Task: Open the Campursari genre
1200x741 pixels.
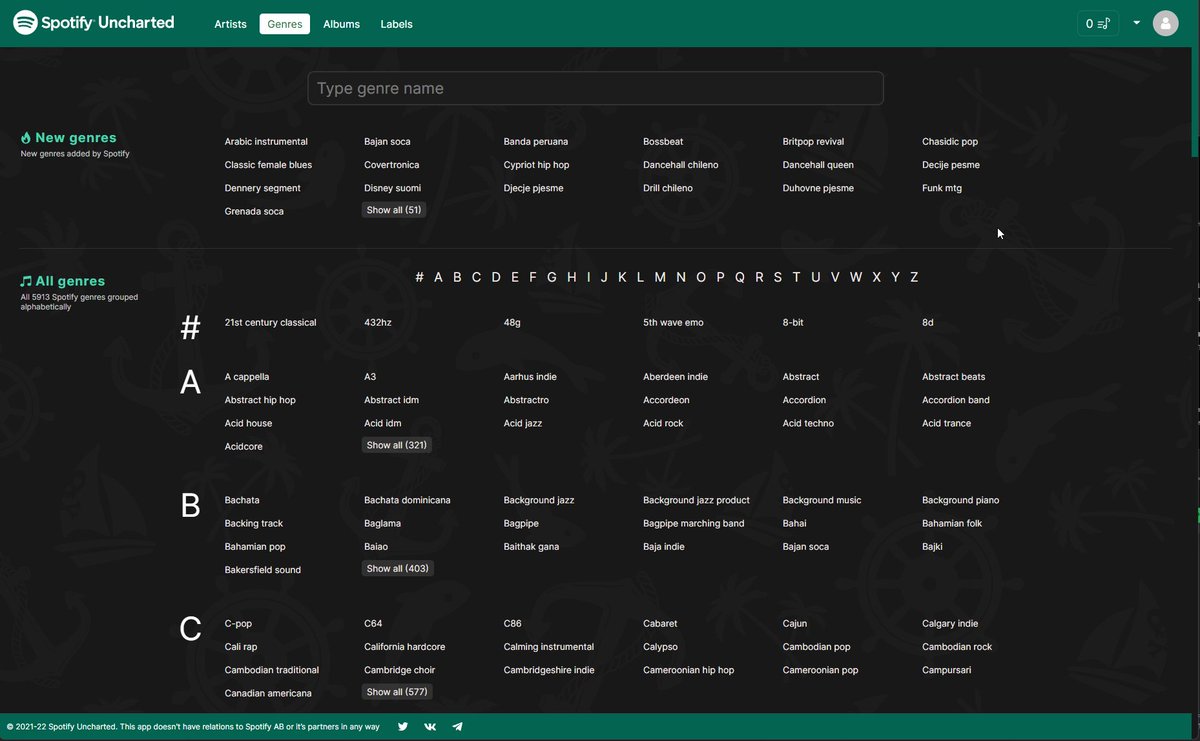Action: (x=946, y=670)
